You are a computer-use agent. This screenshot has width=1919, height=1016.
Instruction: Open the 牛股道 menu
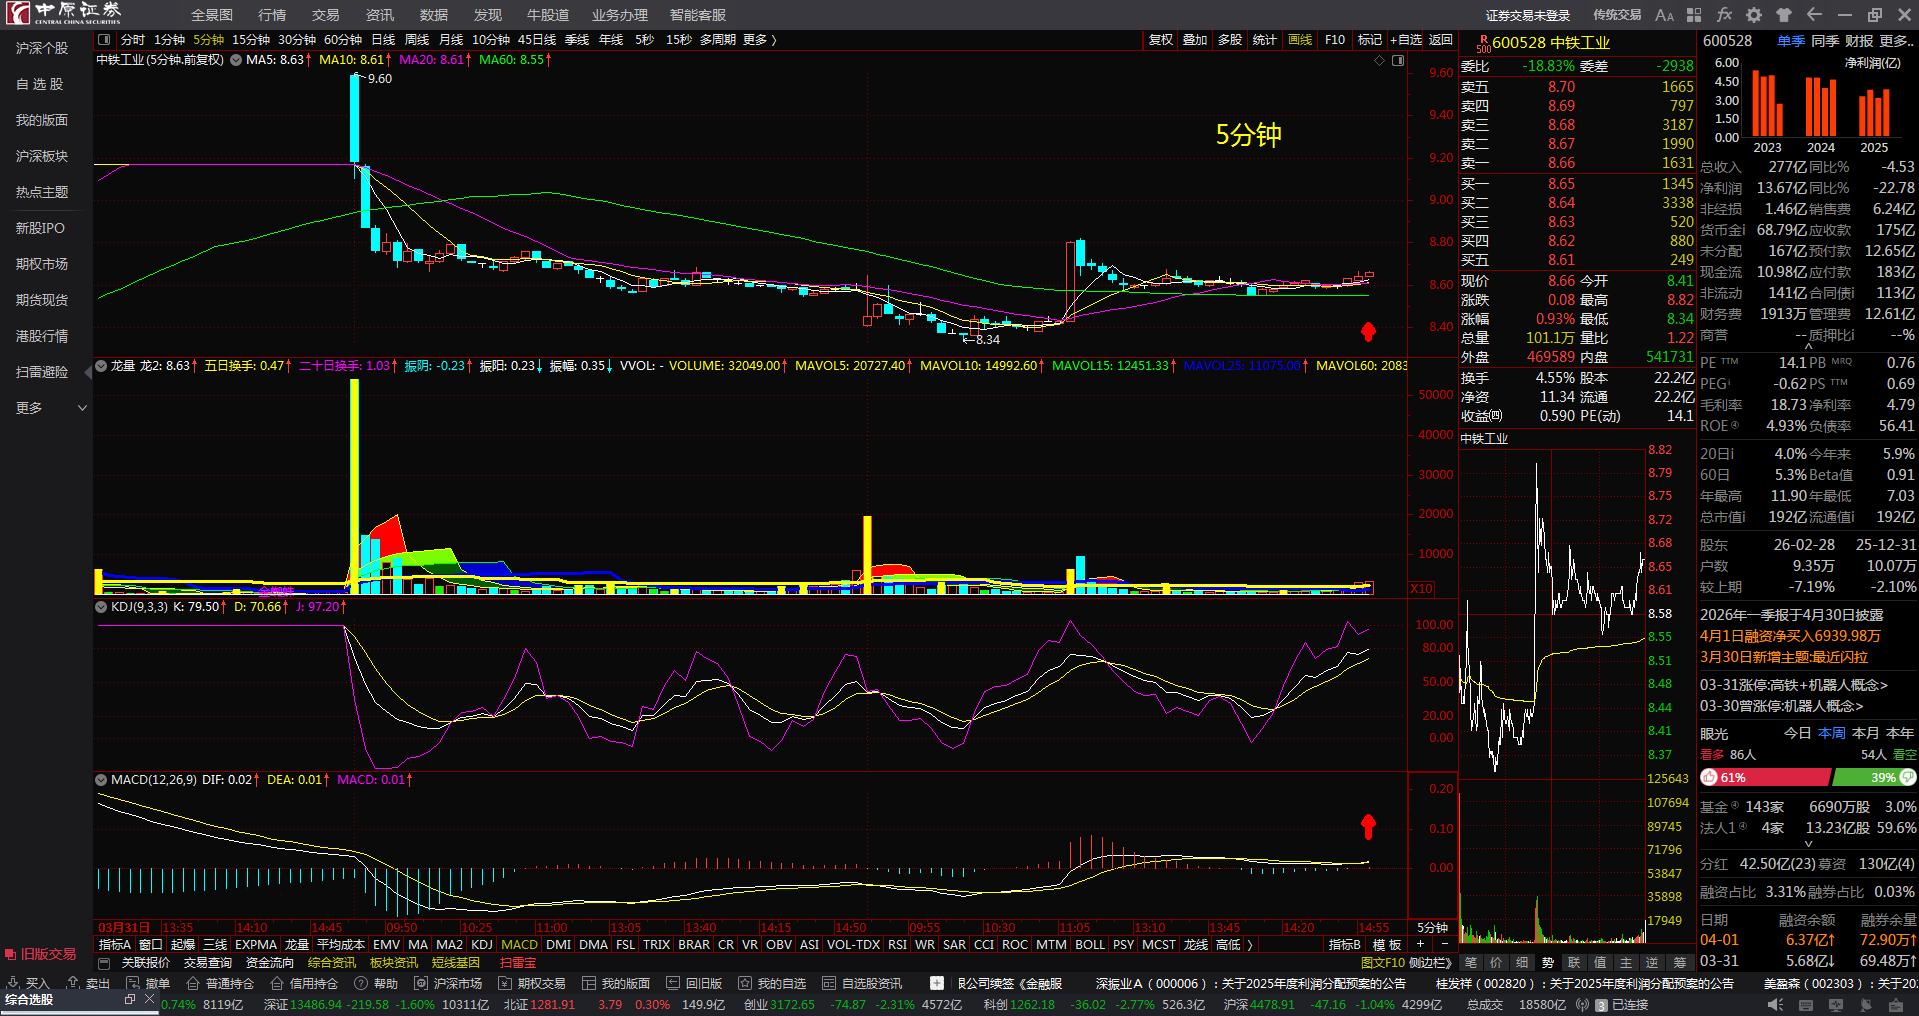click(548, 15)
